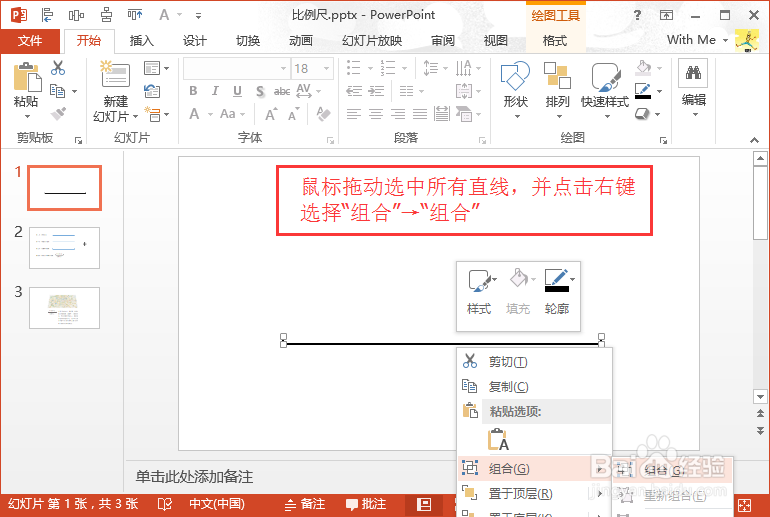Click New Slide (新建幻灯片) icon
Viewport: 770px width, 517px height.
point(115,74)
